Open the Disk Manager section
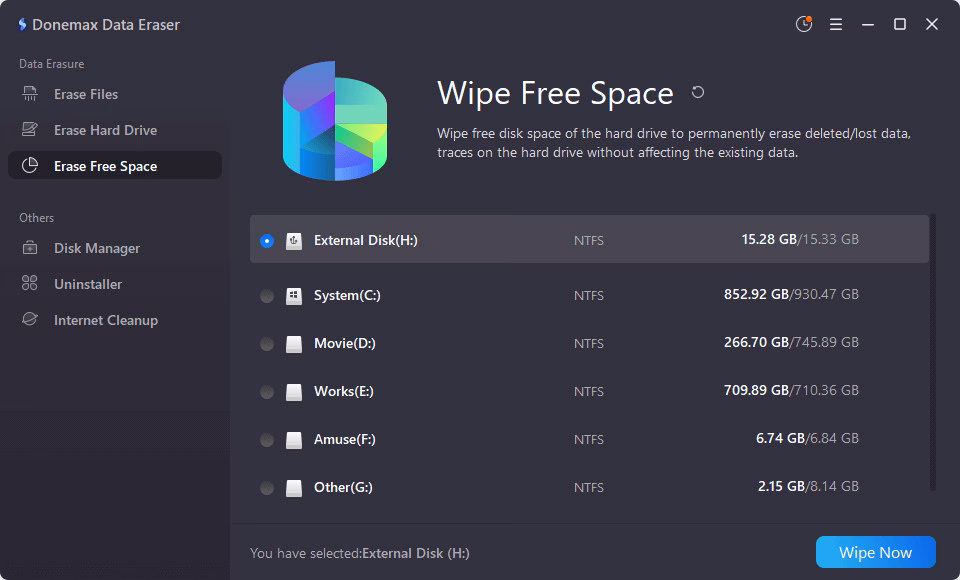 pos(114,248)
